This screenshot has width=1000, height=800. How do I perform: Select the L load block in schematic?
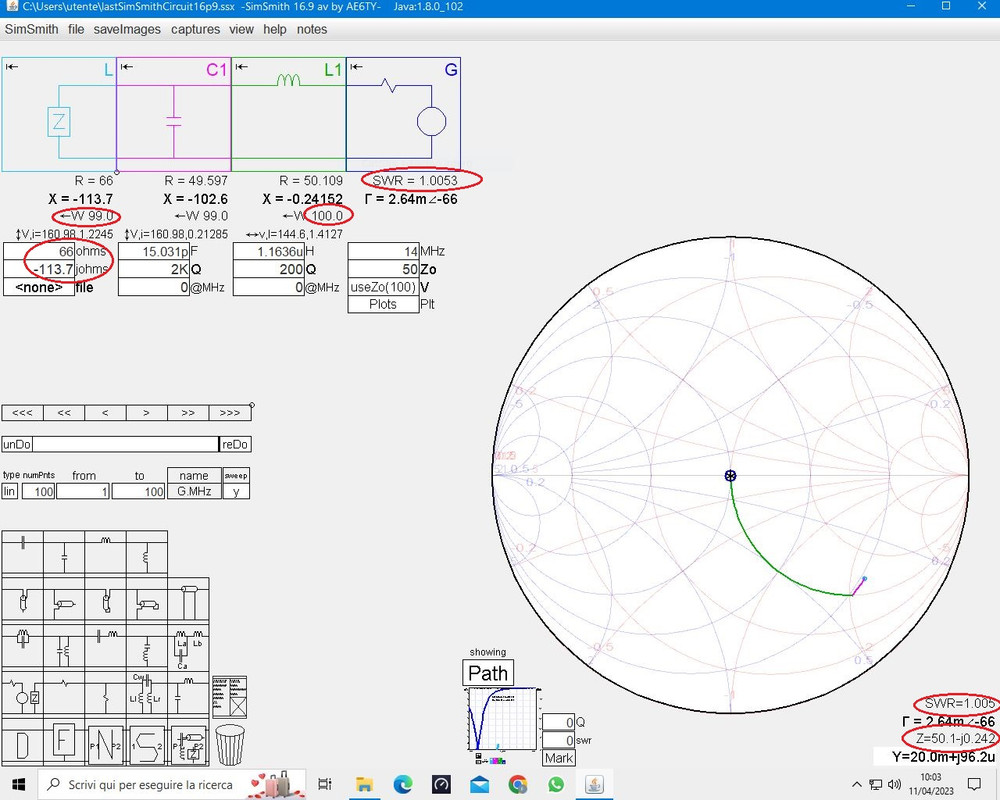tap(59, 115)
